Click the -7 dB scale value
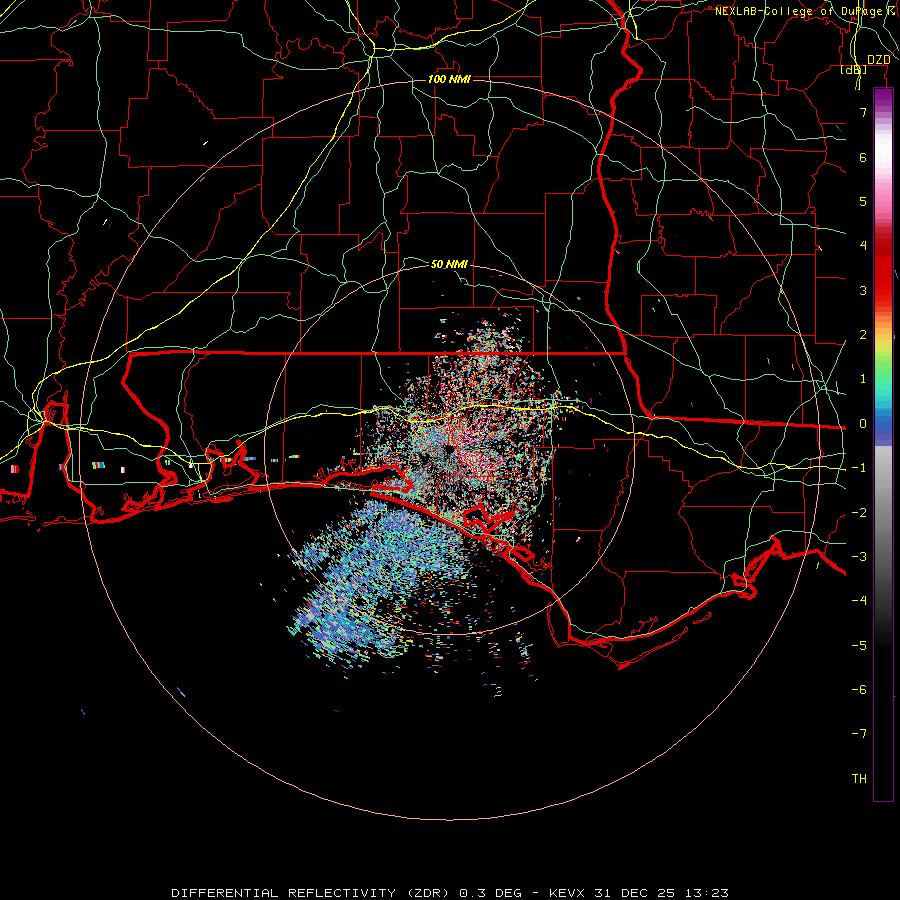 [x=859, y=734]
